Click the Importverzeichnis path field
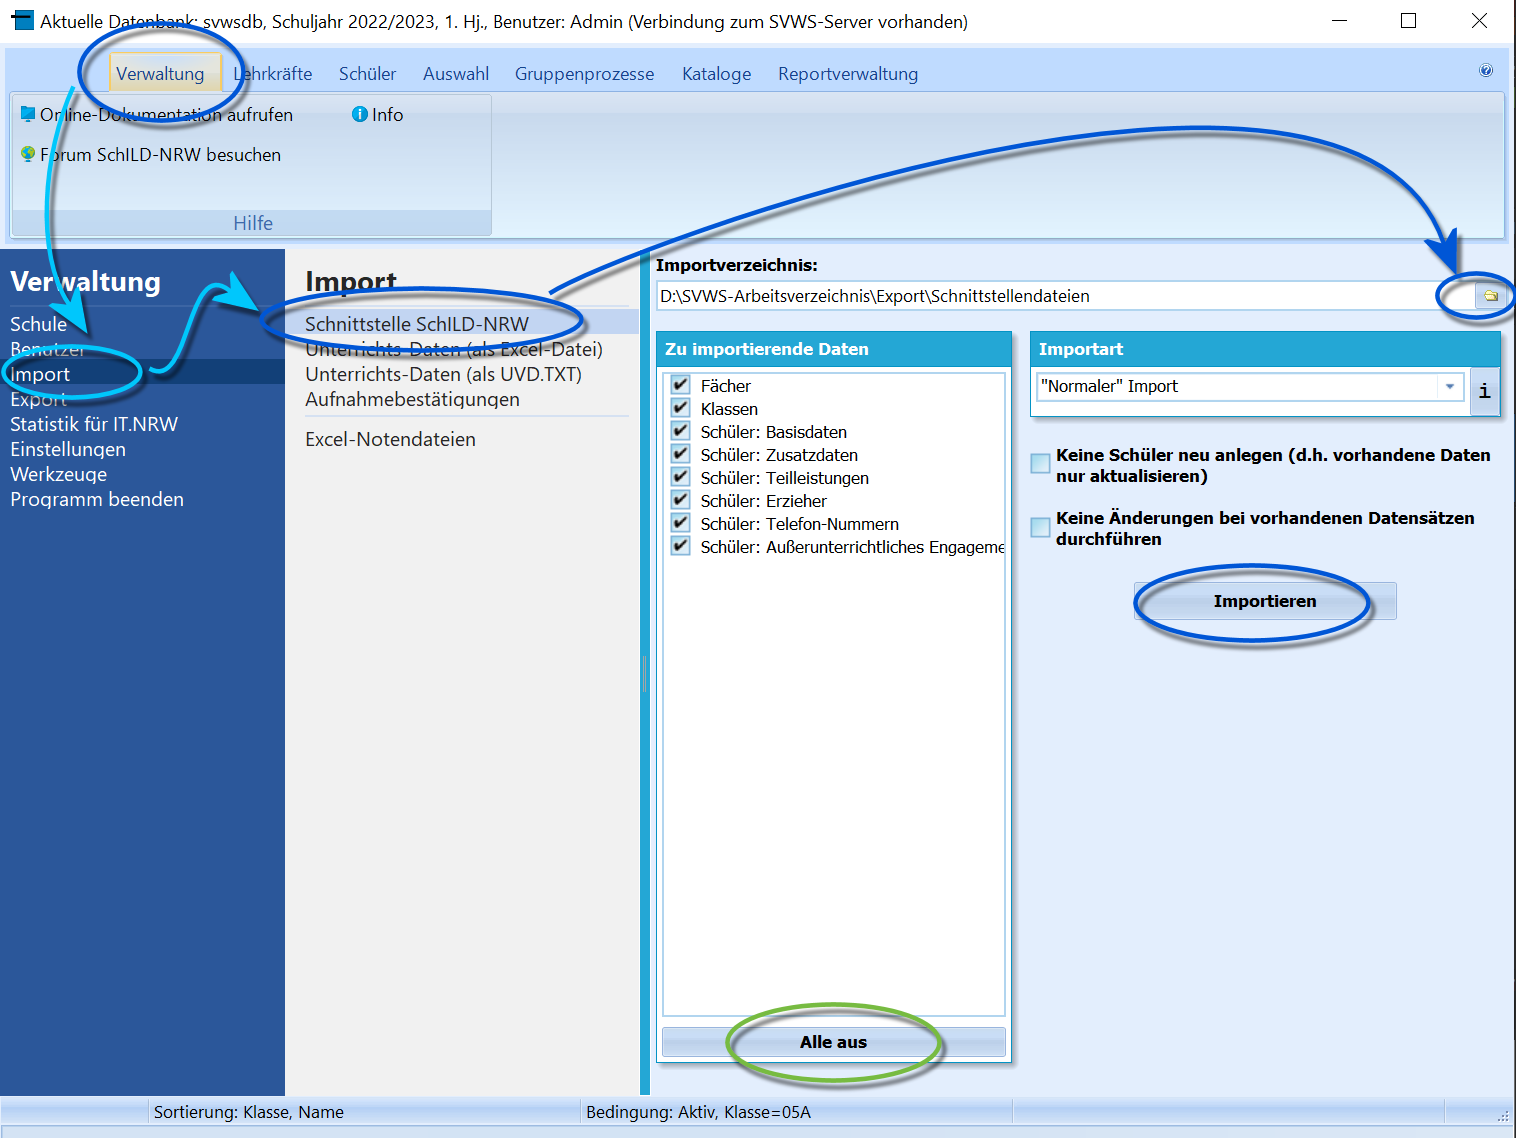The height and width of the screenshot is (1138, 1516). click(1066, 296)
